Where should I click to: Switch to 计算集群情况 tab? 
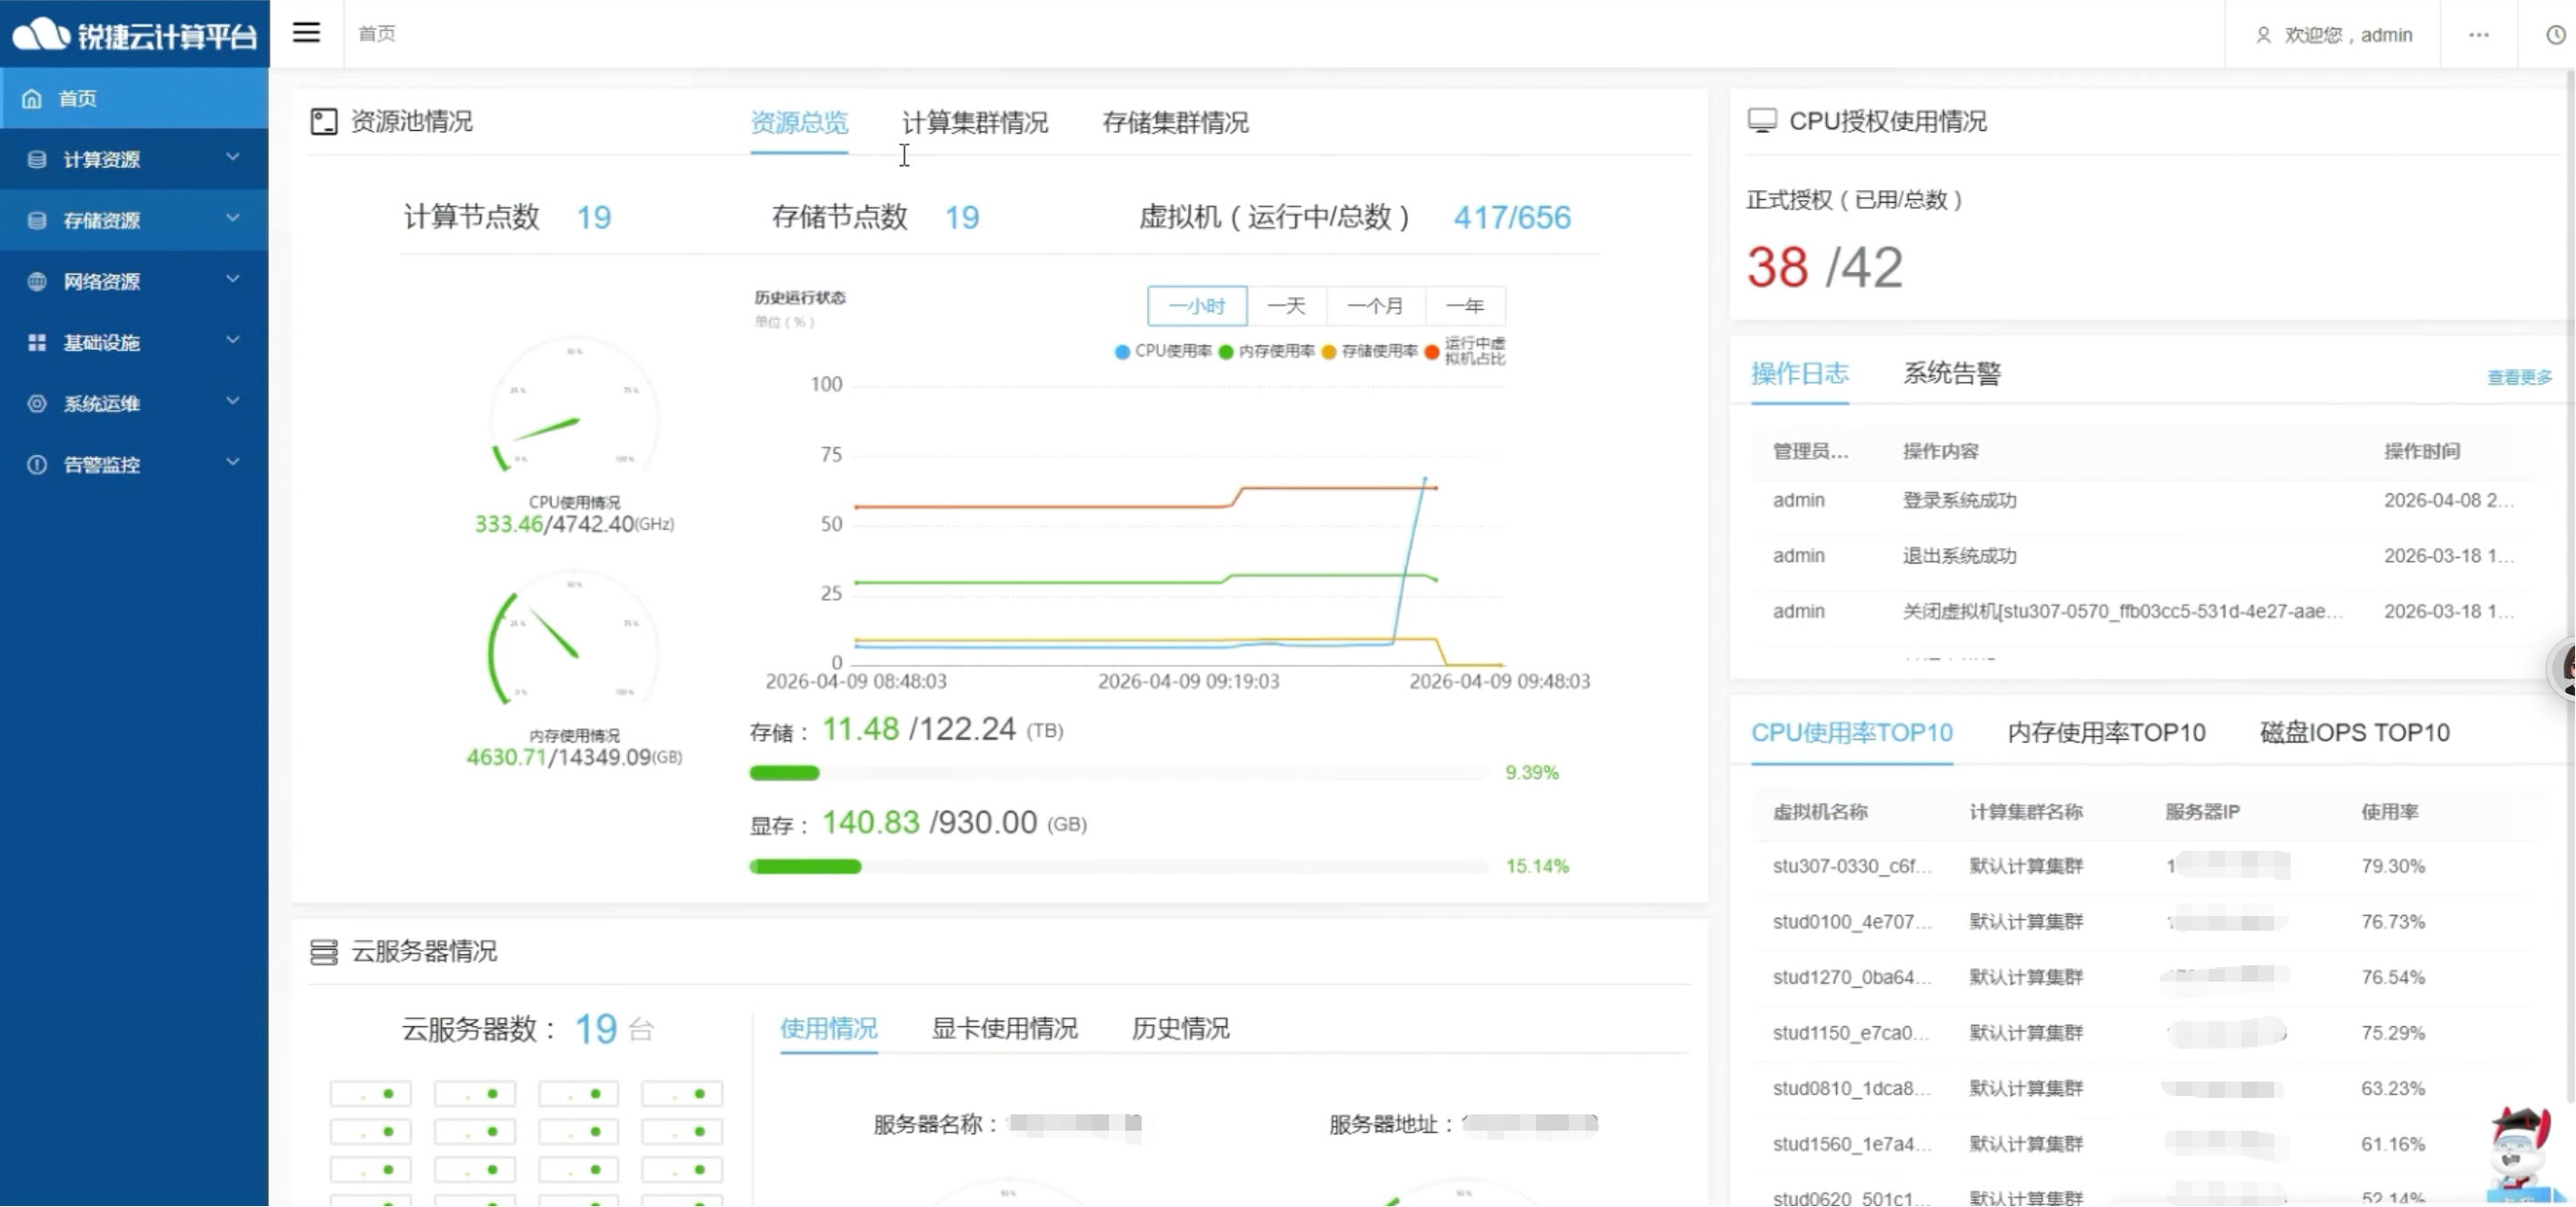tap(974, 122)
